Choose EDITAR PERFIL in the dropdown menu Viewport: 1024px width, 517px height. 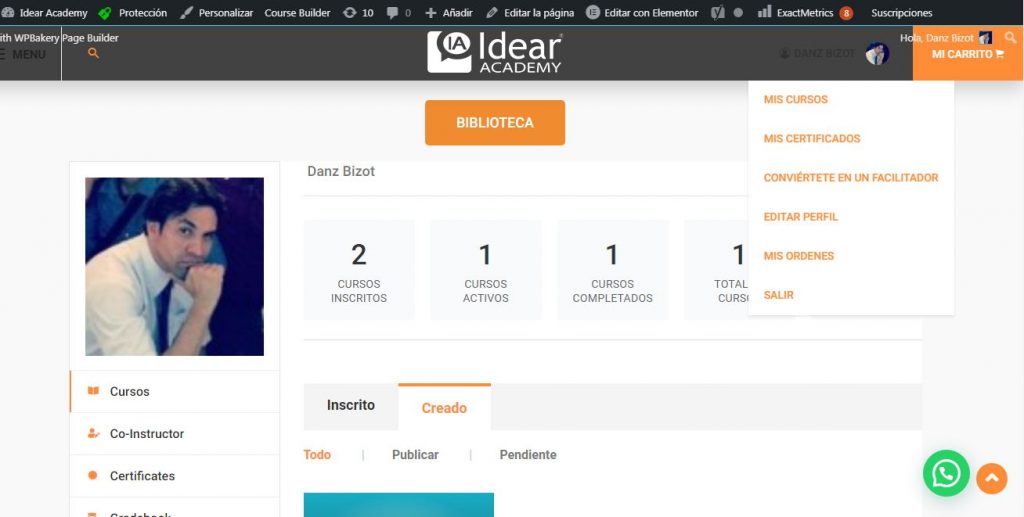pyautogui.click(x=800, y=217)
